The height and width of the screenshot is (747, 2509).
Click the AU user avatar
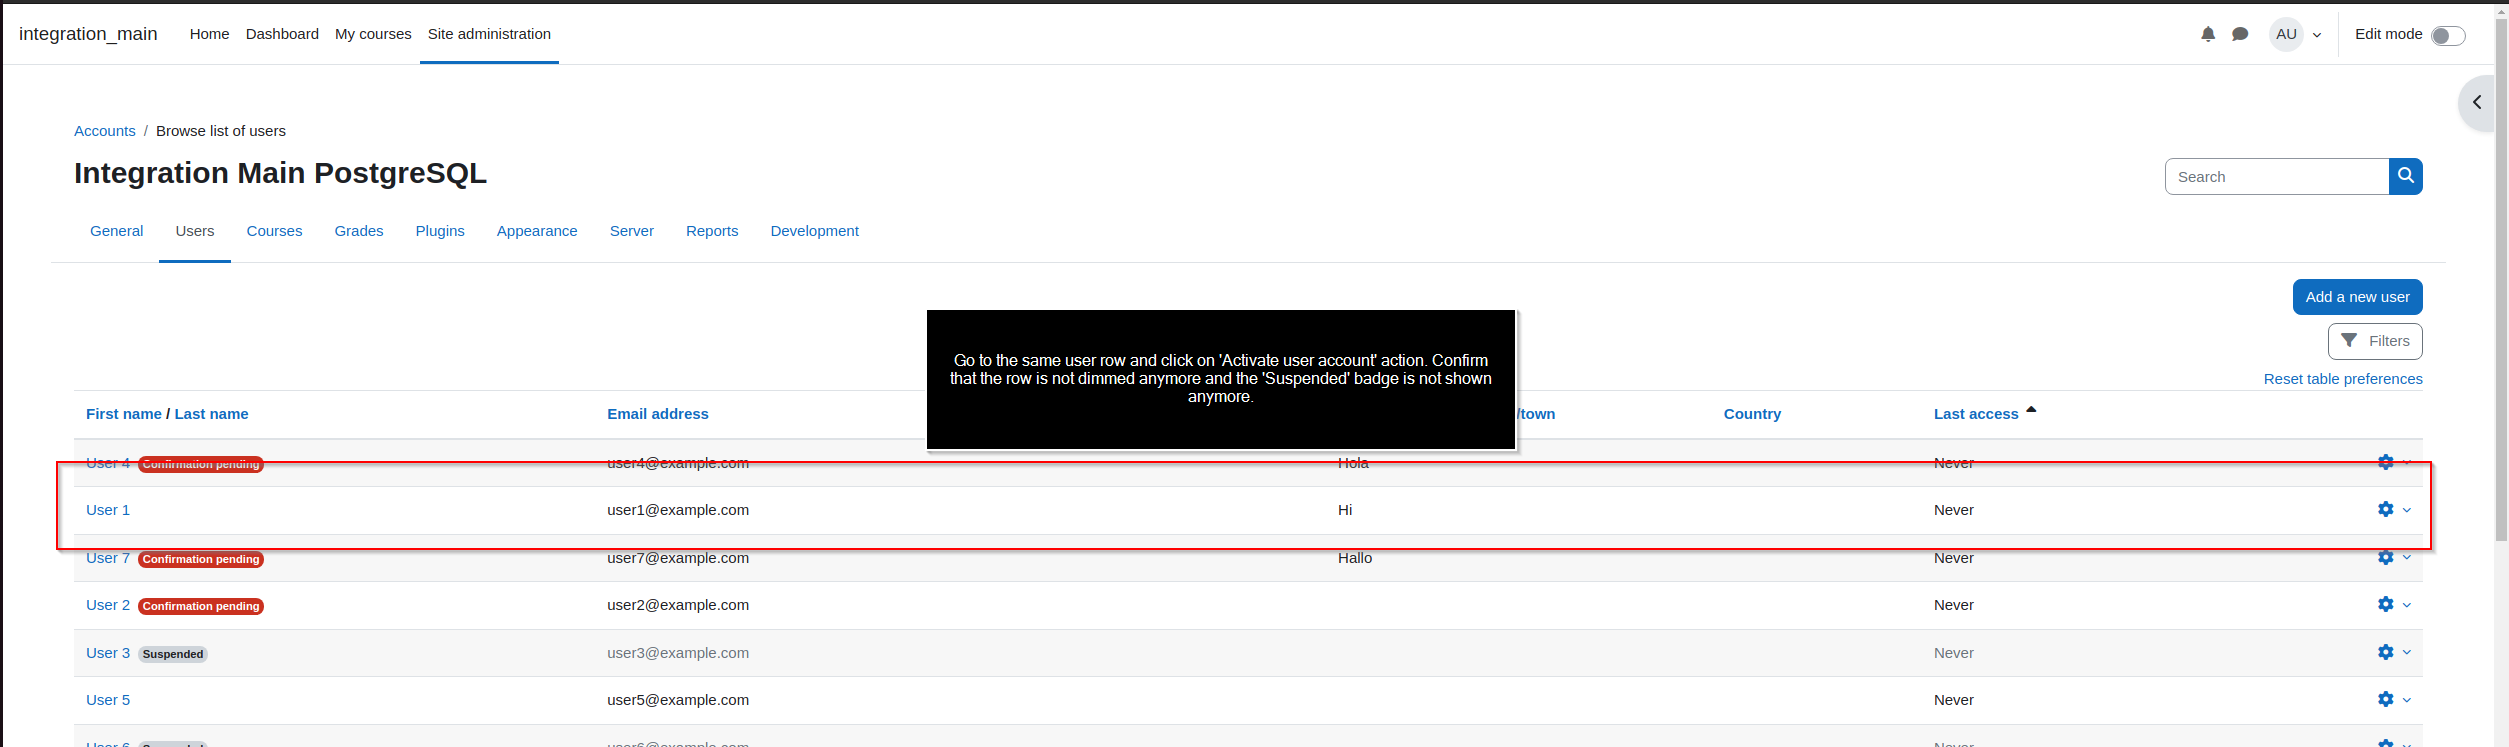[2286, 34]
